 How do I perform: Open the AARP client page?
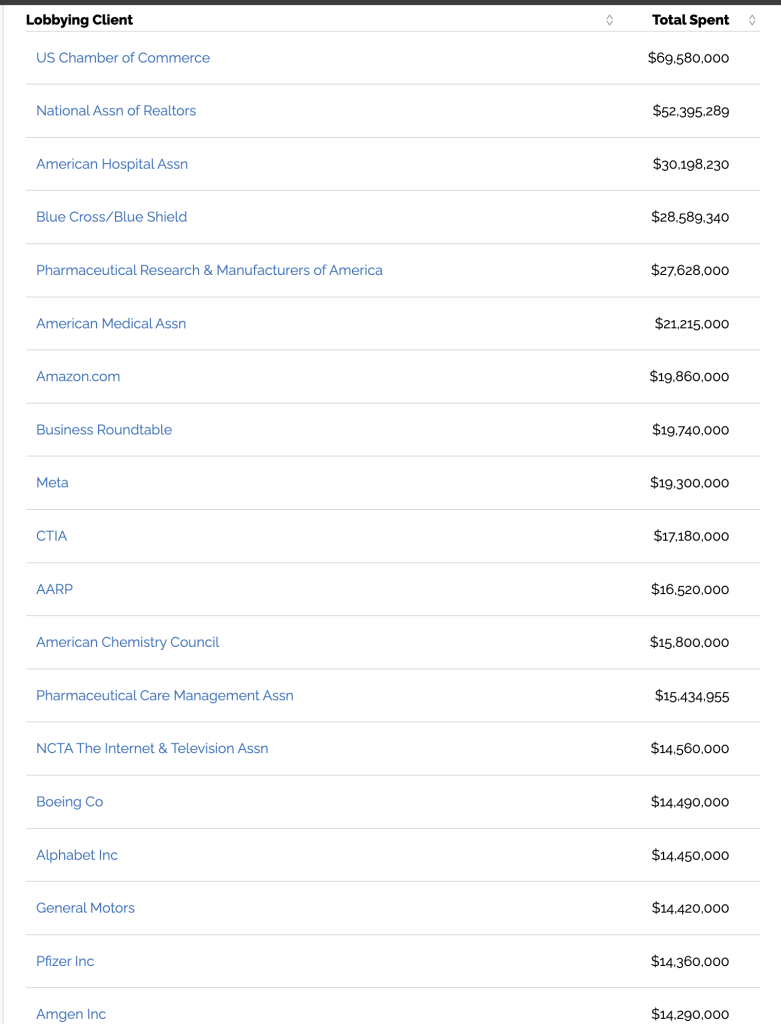[54, 589]
